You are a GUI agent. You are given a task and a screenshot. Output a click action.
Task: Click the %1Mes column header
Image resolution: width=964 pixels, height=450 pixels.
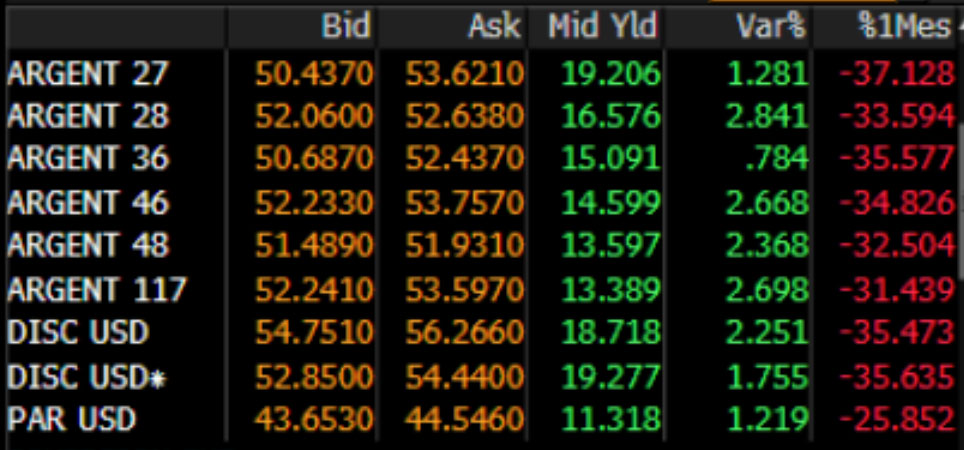902,27
